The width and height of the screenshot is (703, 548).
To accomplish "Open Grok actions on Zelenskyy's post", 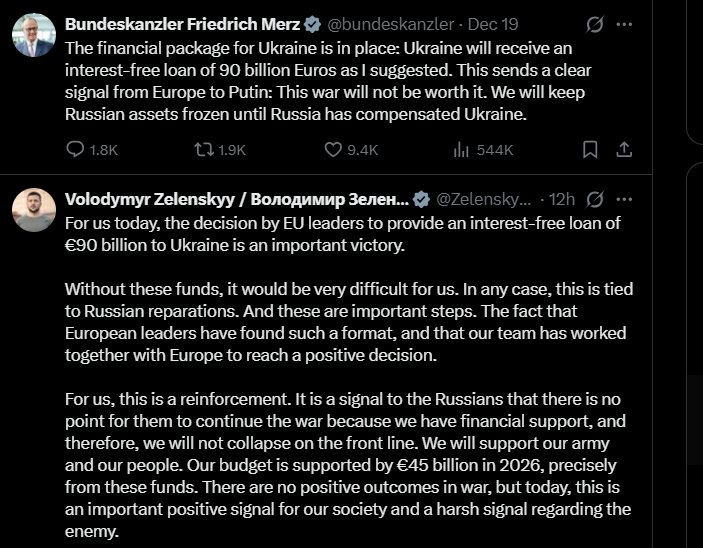I will [595, 198].
